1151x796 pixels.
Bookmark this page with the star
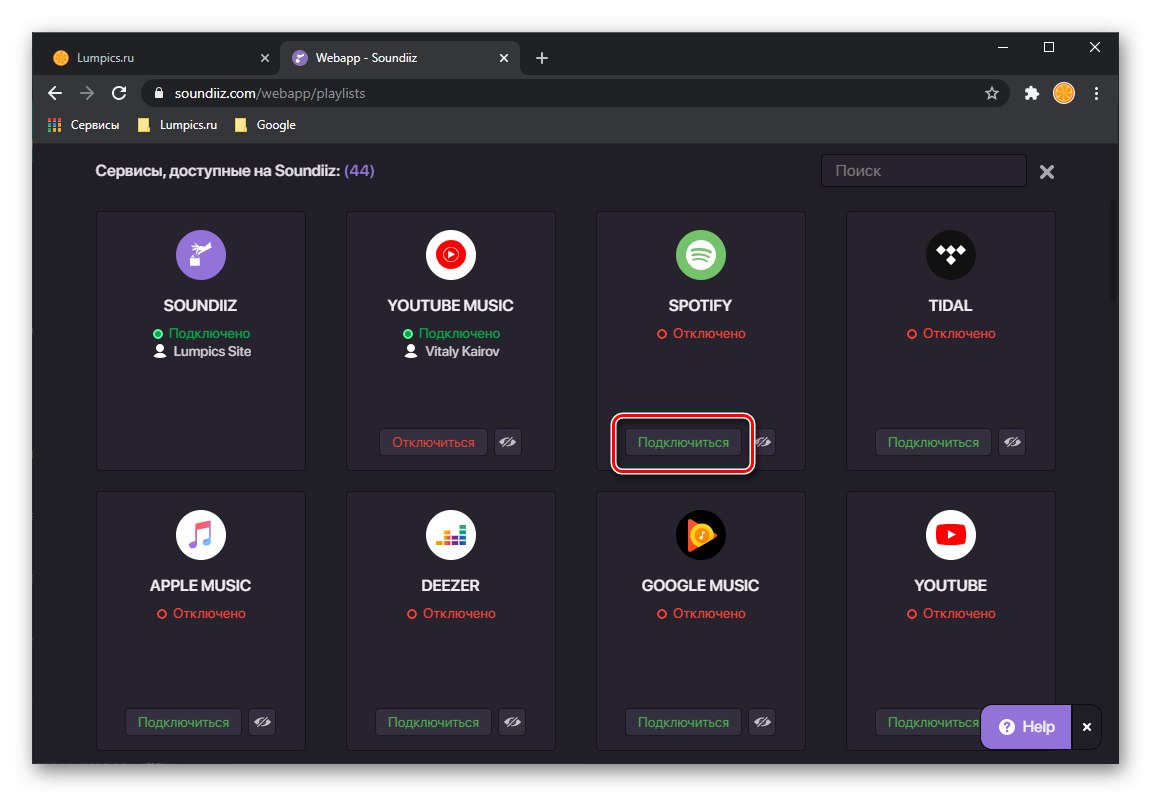click(x=992, y=93)
